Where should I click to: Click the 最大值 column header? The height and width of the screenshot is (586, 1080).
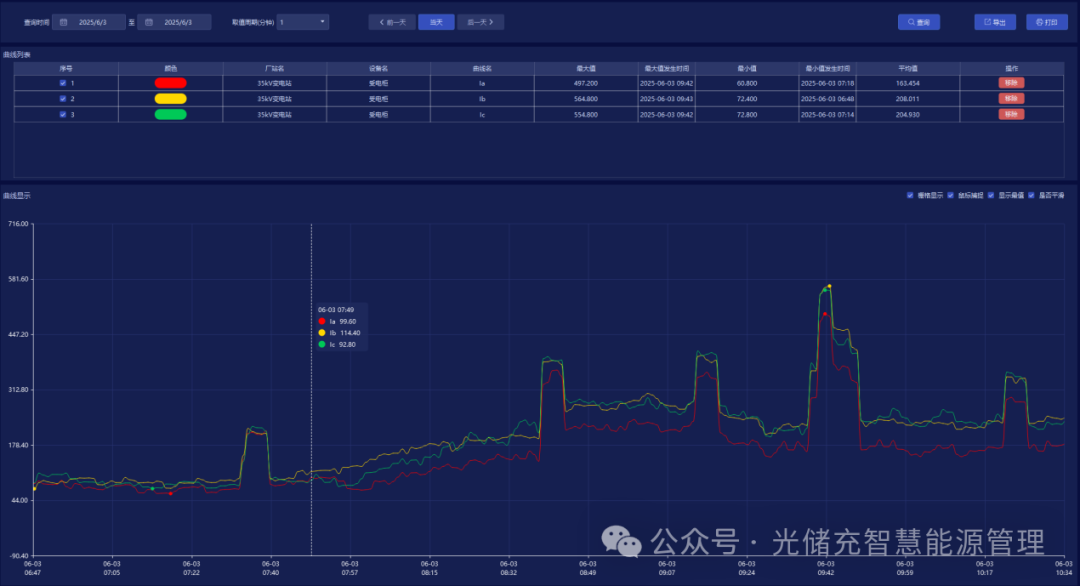[x=586, y=68]
